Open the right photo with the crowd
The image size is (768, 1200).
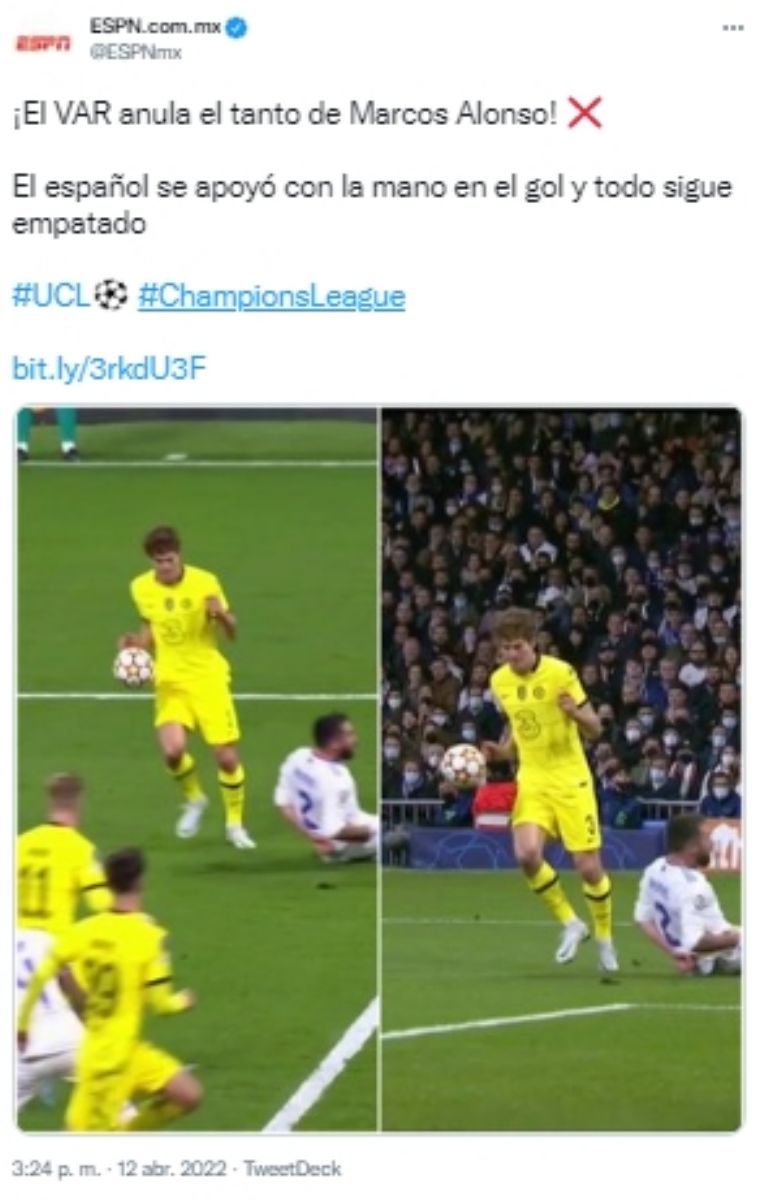(x=562, y=769)
